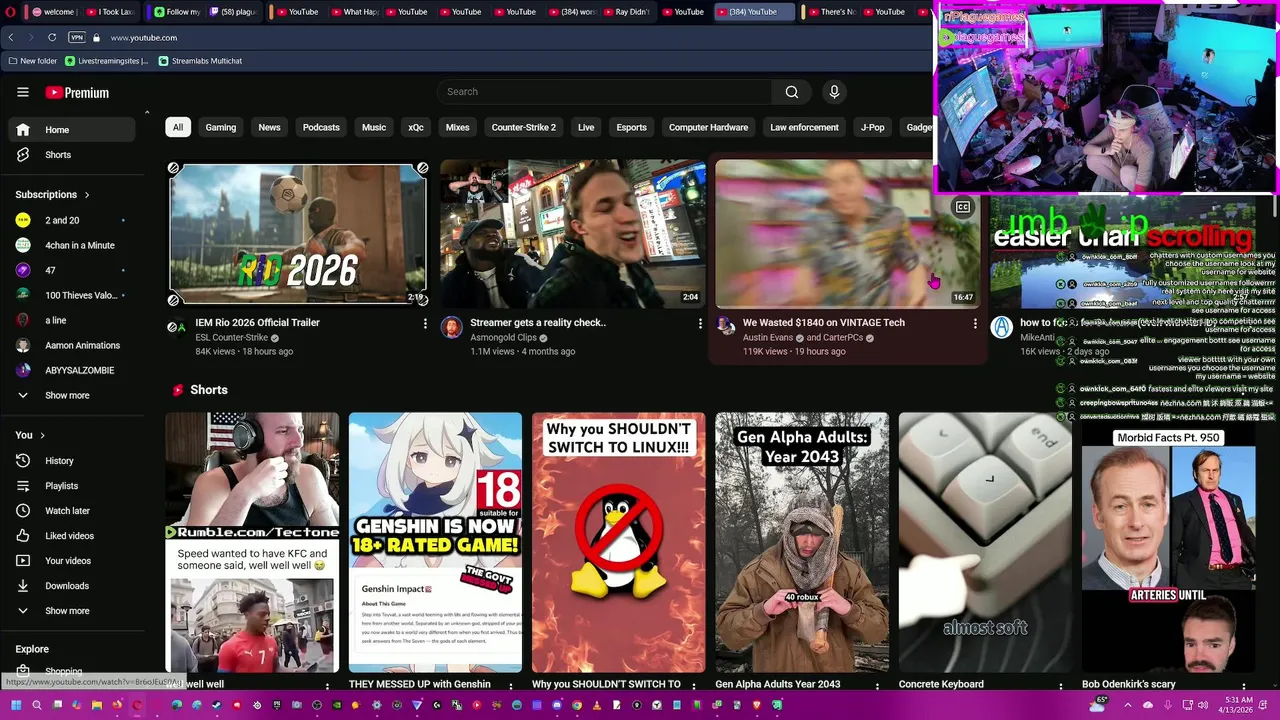Open Liked videos in the sidebar
Screen dimensions: 1280x720
[x=71, y=536]
